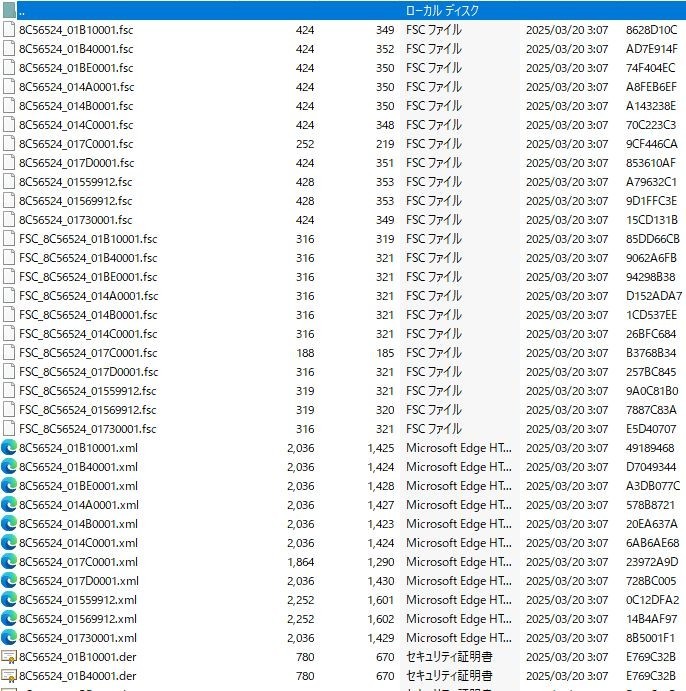Select file icon of 8C56524_01B10001.fsc

point(9,30)
